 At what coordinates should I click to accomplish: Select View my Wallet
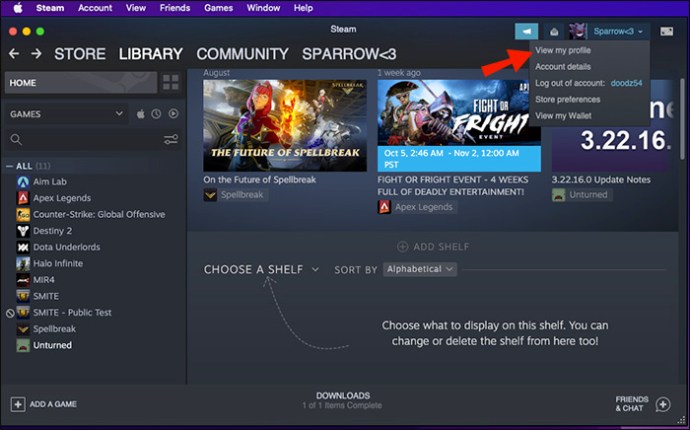click(563, 116)
